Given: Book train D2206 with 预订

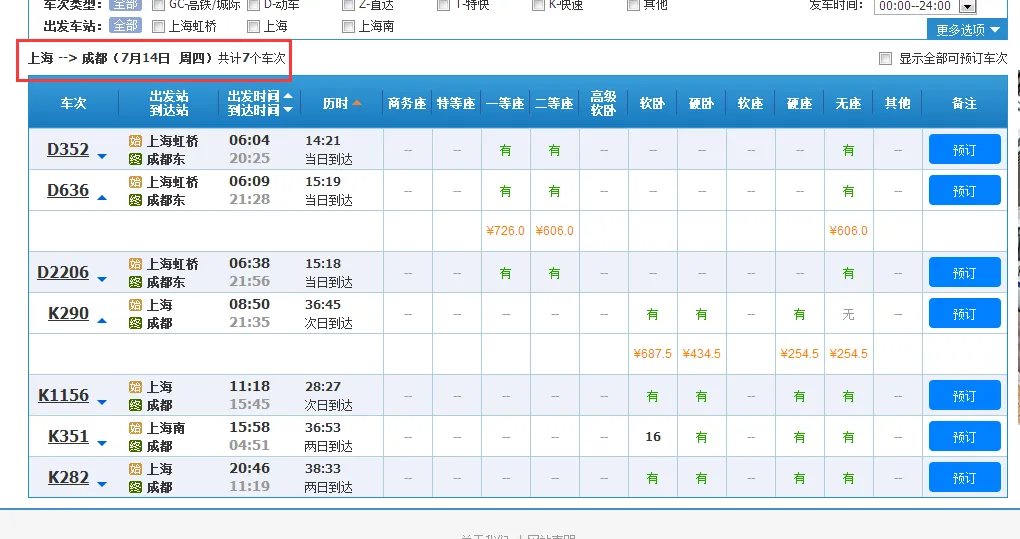Looking at the screenshot, I should point(964,272).
